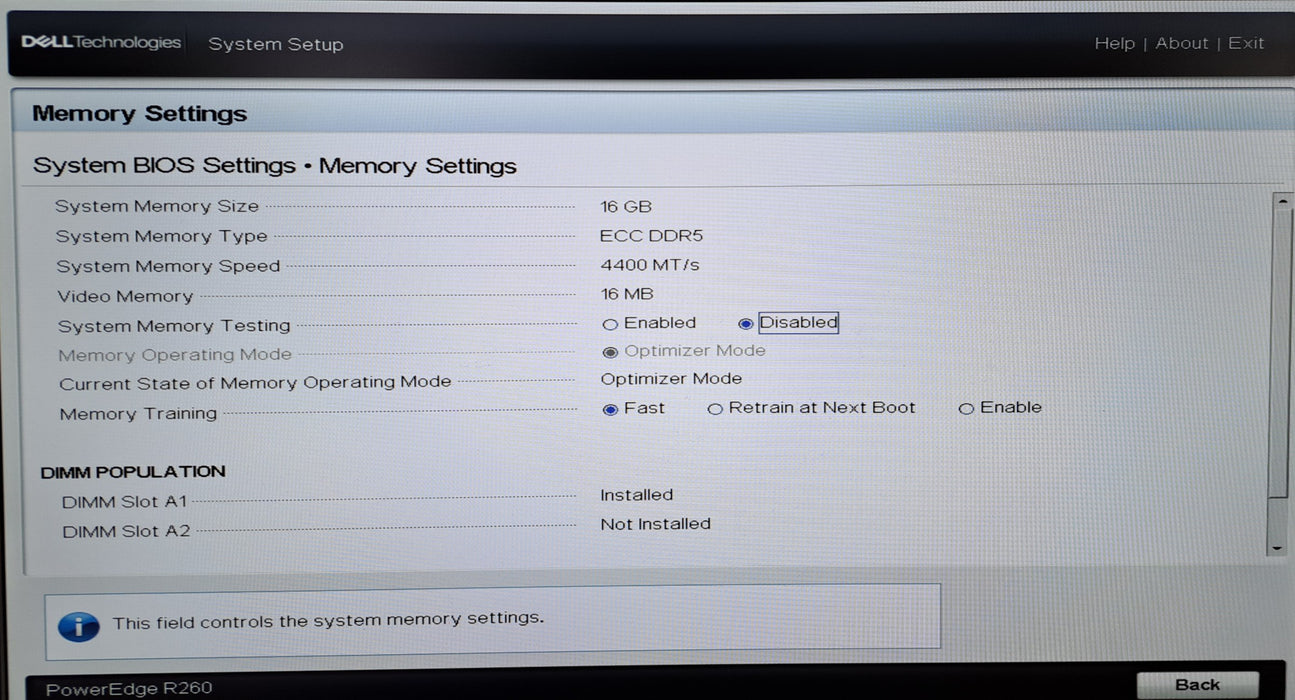Click the Dell Technologies logo
Viewport: 1295px width, 700px height.
[101, 43]
